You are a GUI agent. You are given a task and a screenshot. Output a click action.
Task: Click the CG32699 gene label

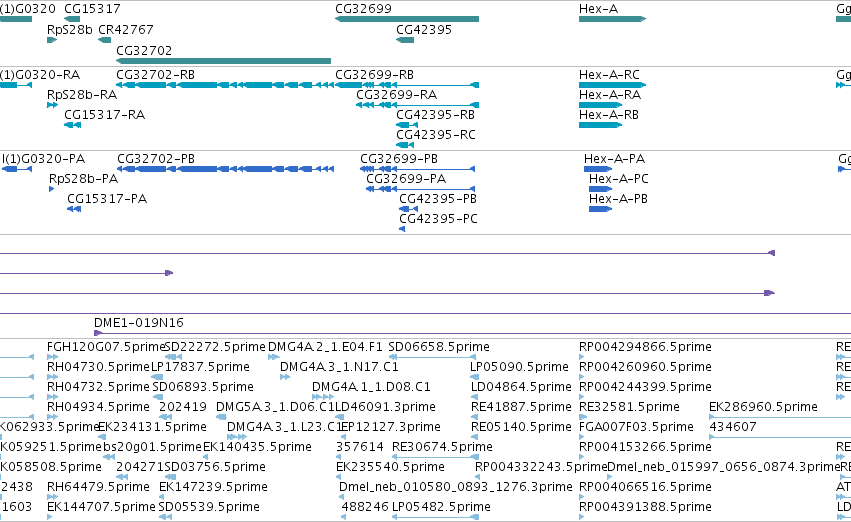coord(363,9)
